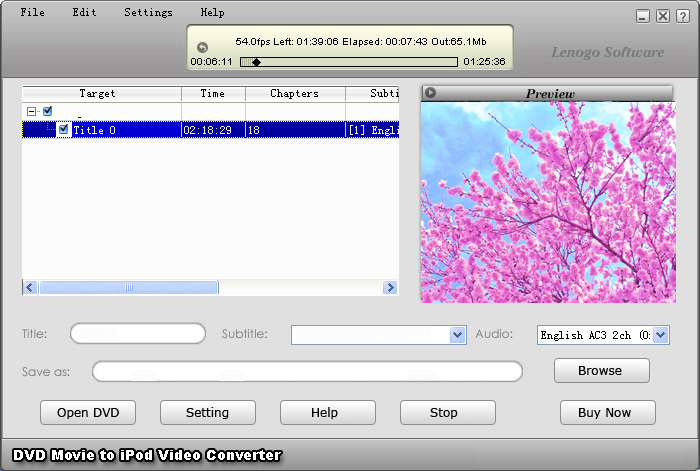
Task: Click the minimize window icon
Action: tap(643, 16)
